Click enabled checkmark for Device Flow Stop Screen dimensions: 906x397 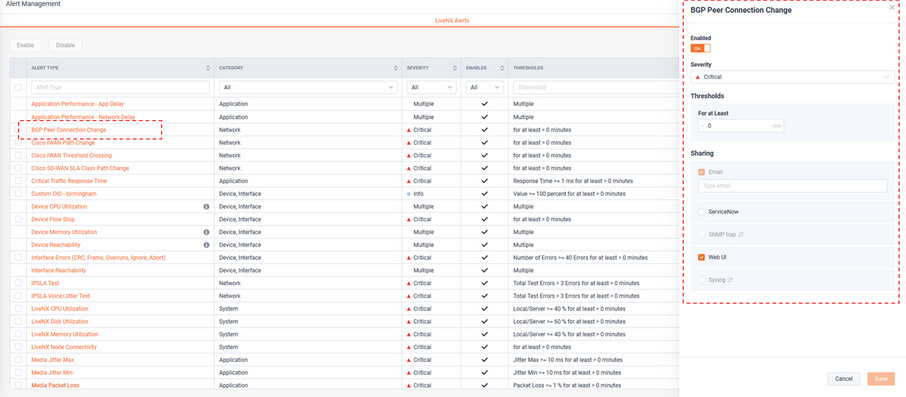[x=484, y=220]
